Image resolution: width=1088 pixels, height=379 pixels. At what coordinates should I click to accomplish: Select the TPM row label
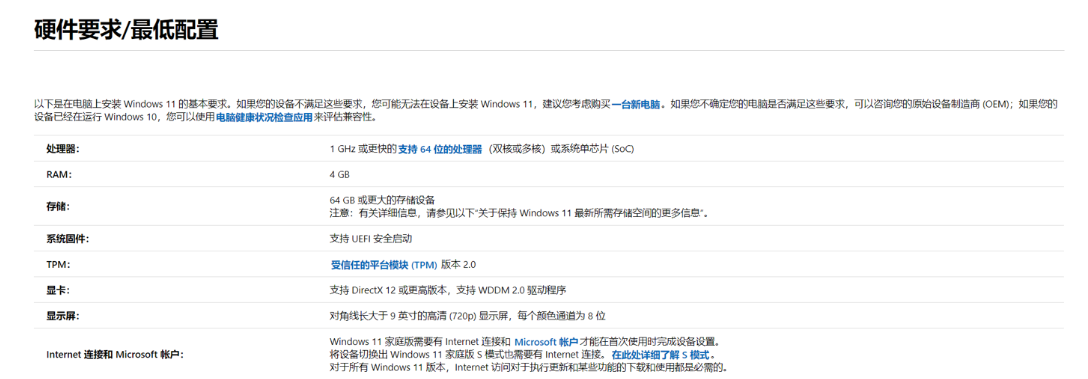(x=59, y=264)
